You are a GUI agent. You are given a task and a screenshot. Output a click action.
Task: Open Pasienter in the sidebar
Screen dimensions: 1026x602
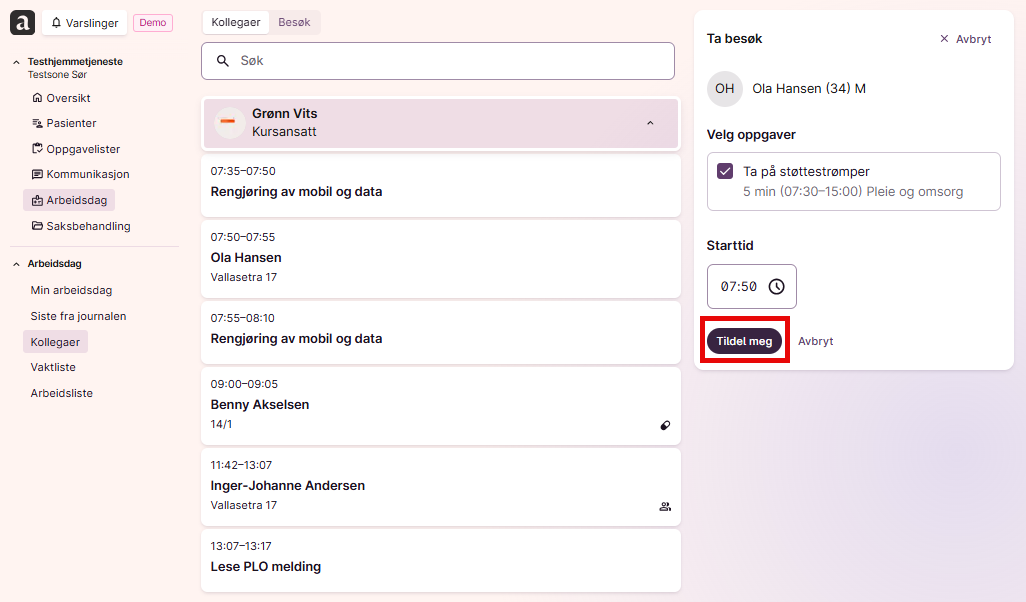click(x=64, y=123)
